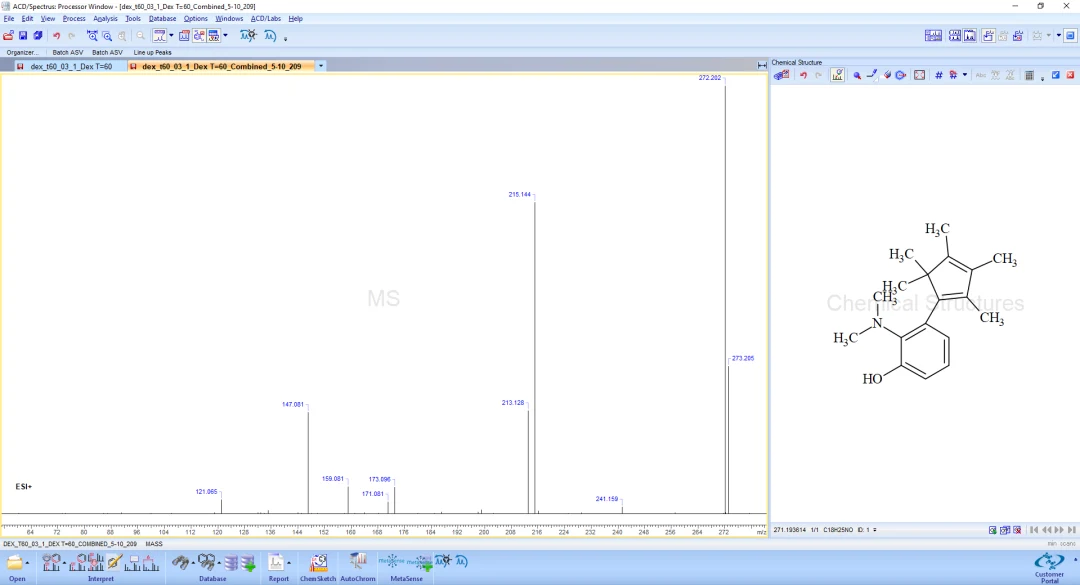Open the Analysis menu
This screenshot has height=585, width=1080.
(105, 19)
